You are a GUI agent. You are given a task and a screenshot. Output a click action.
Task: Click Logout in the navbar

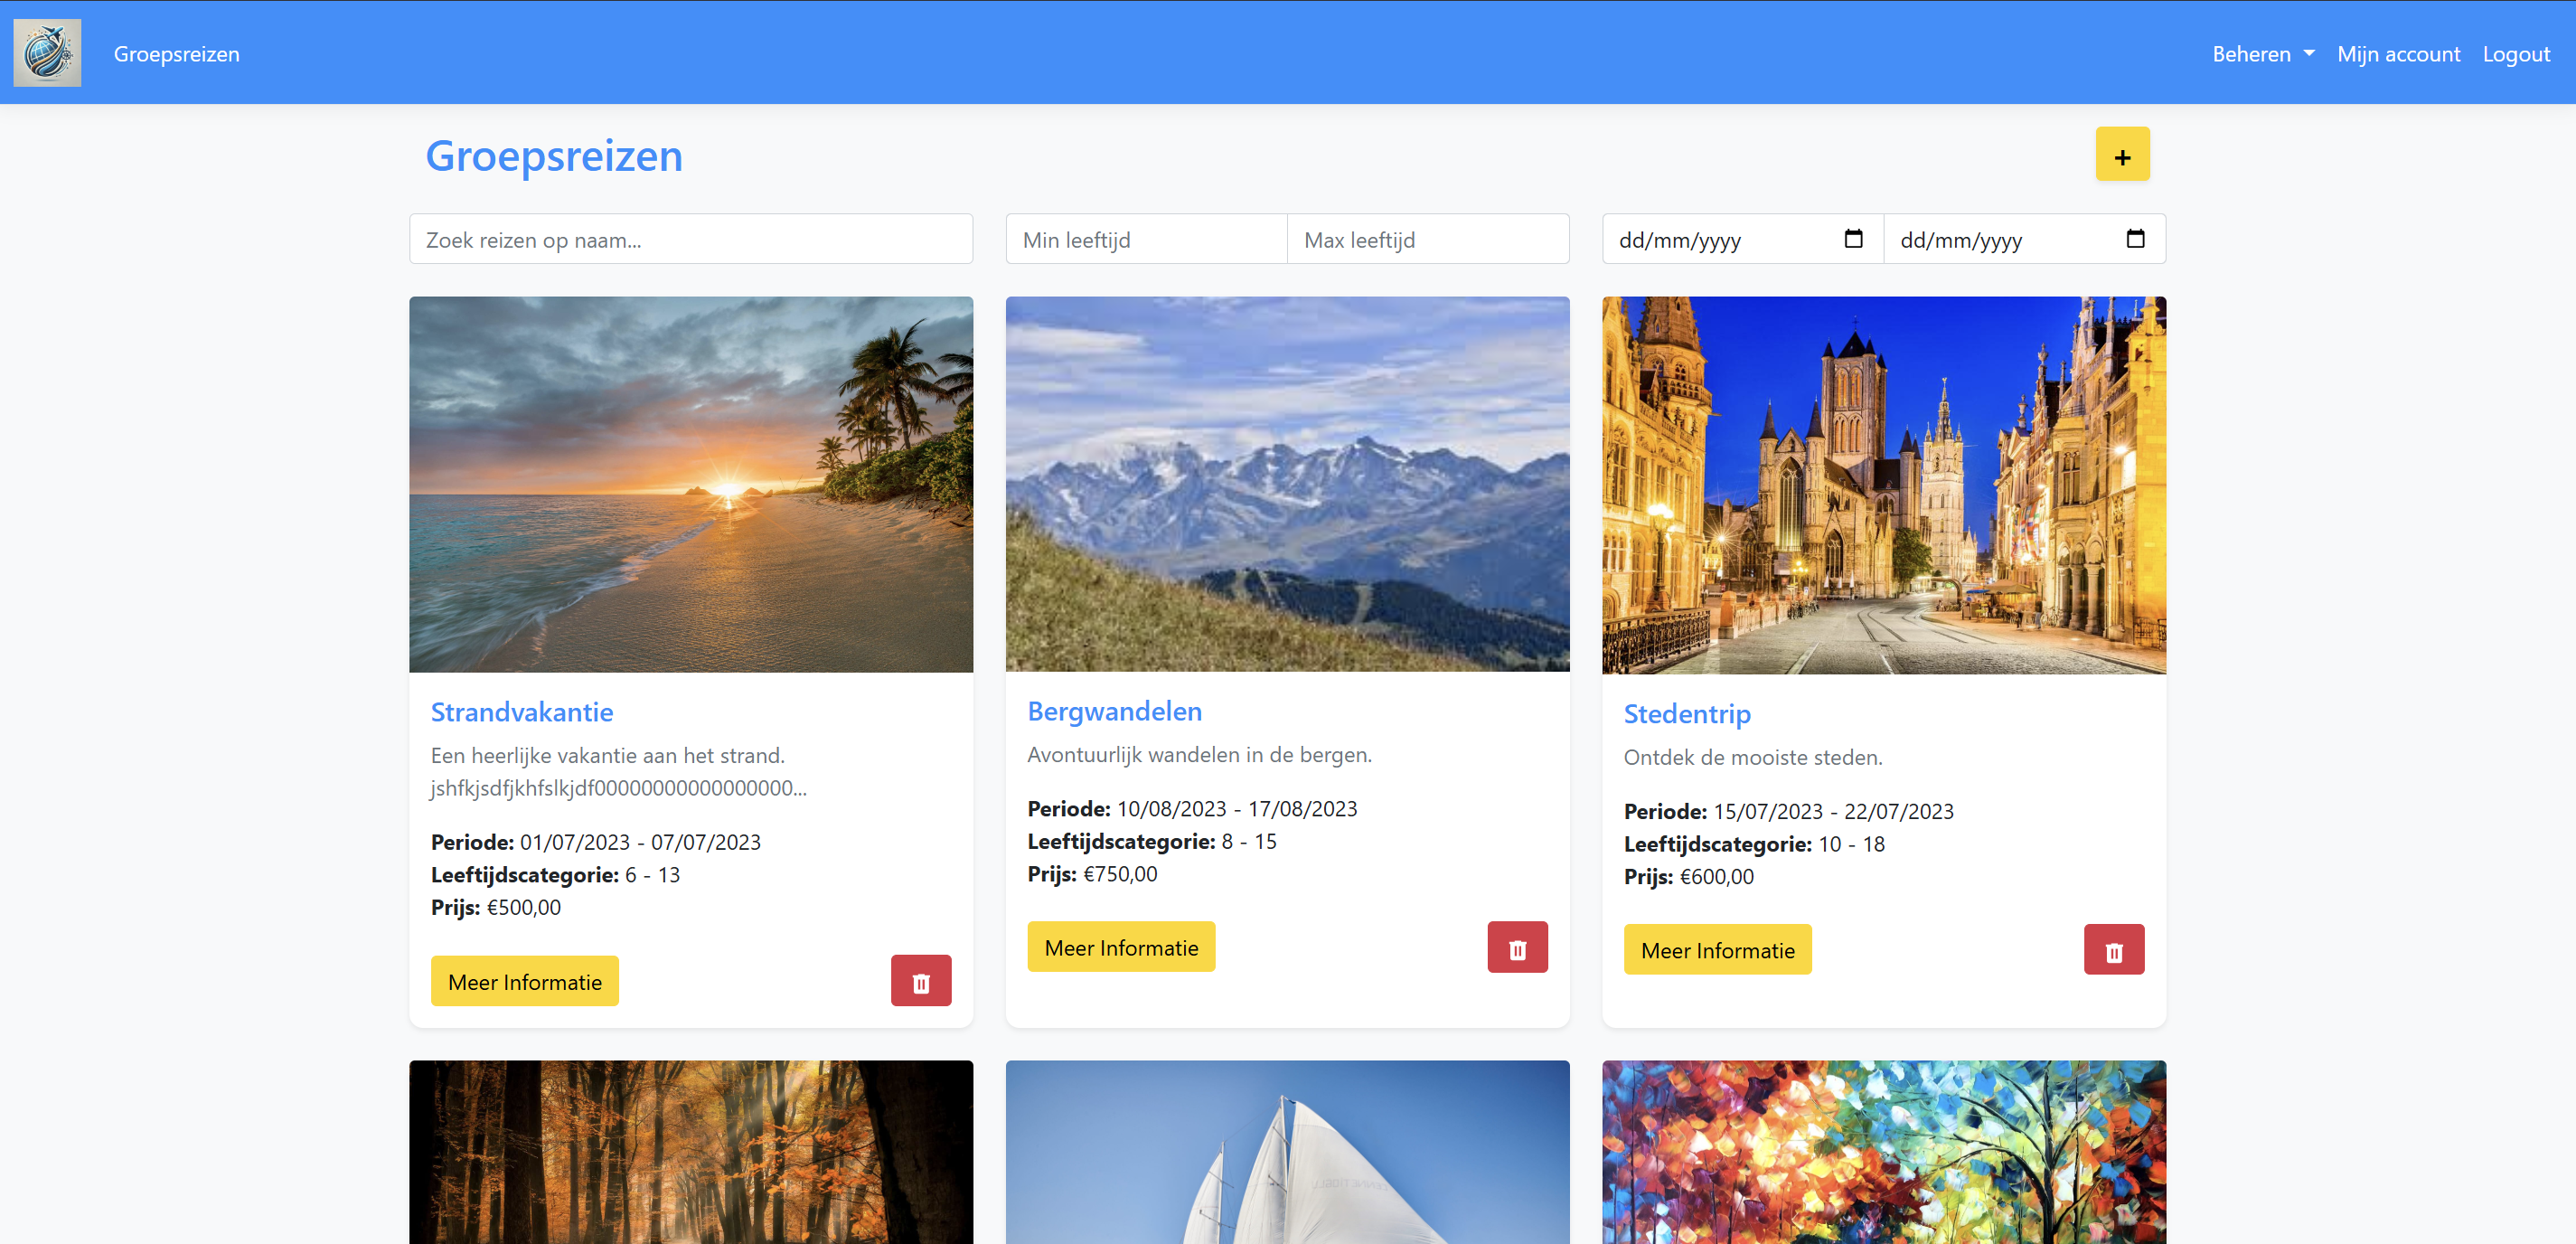click(x=2516, y=54)
